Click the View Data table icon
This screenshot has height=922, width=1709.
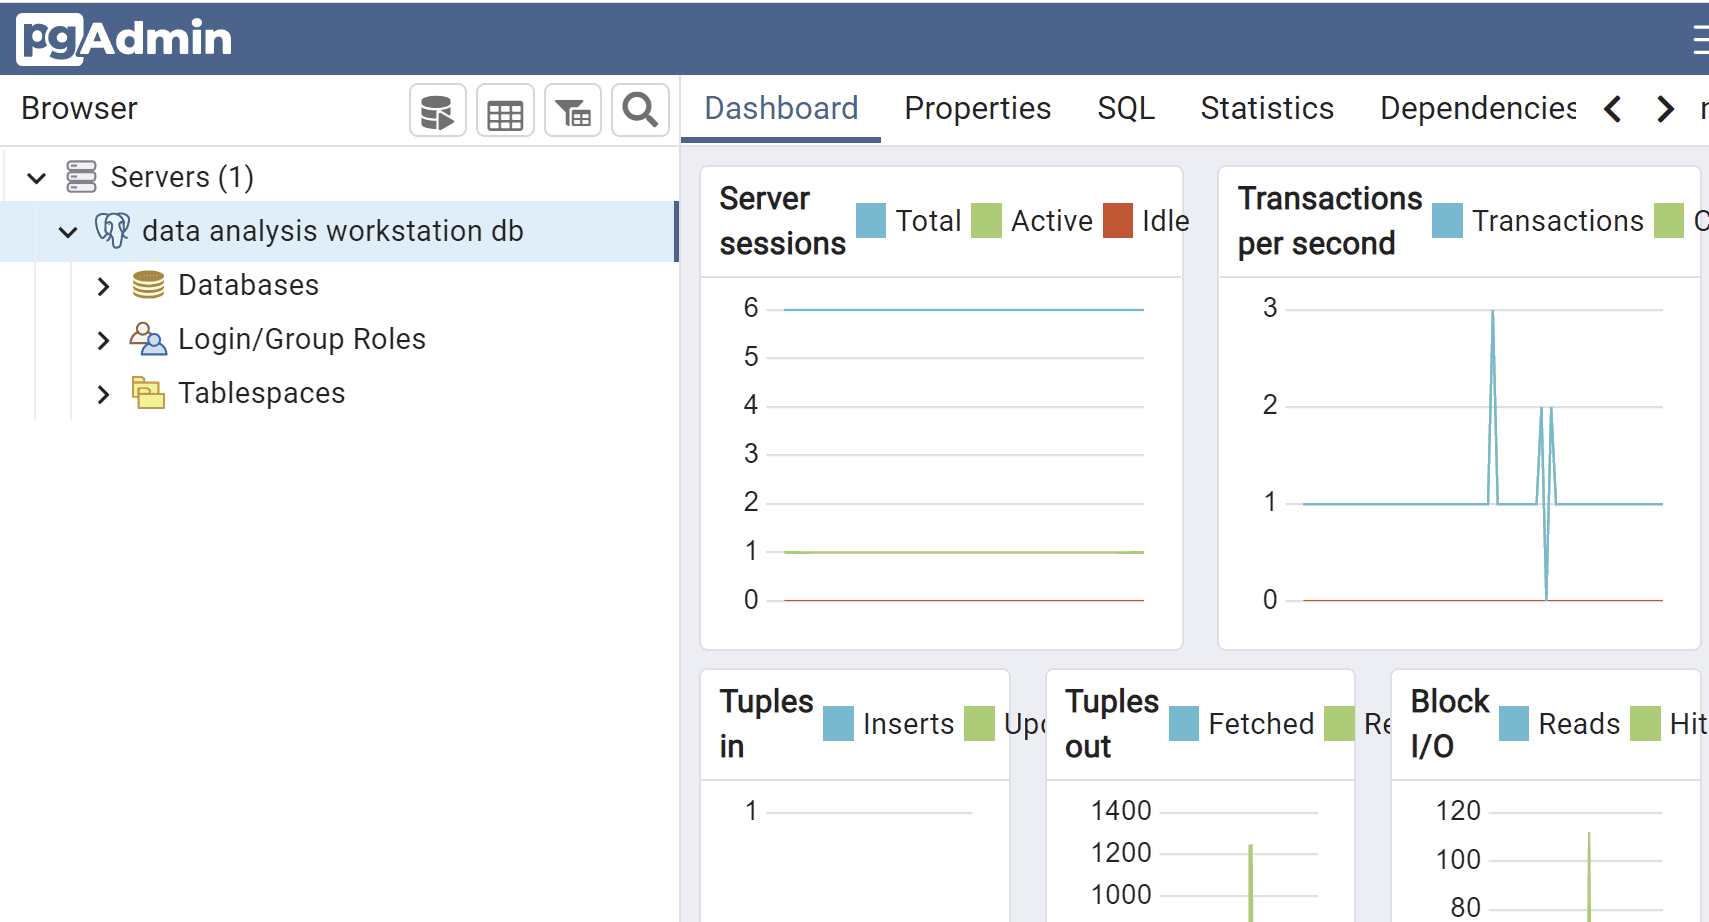pos(505,111)
